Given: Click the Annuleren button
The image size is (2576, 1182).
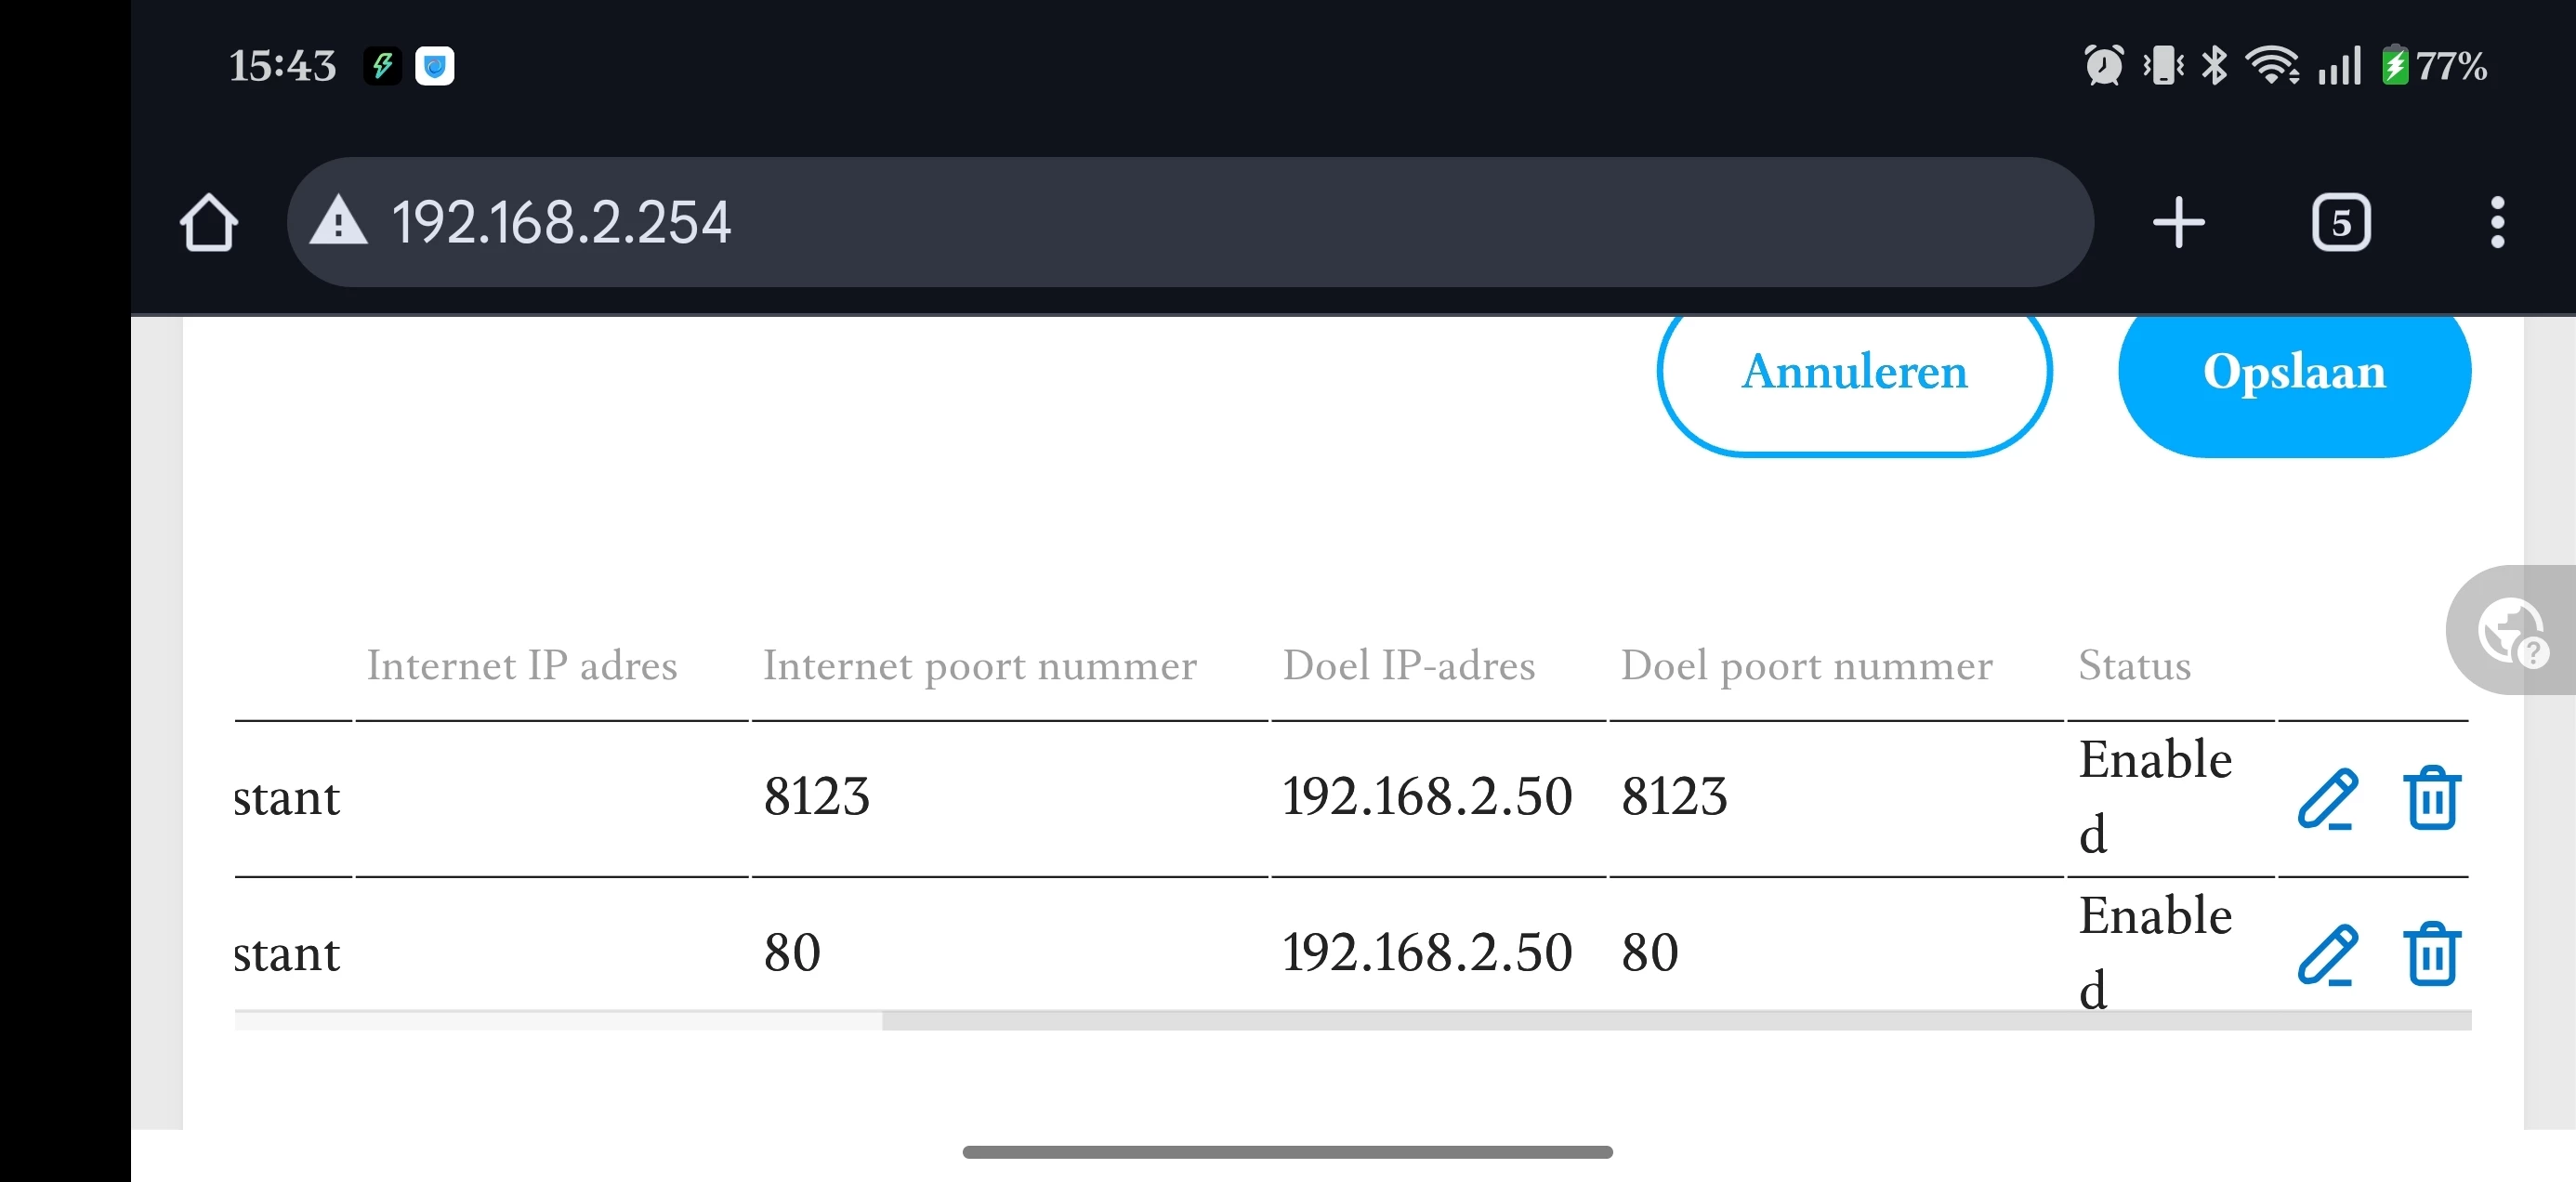Looking at the screenshot, I should coord(1854,373).
